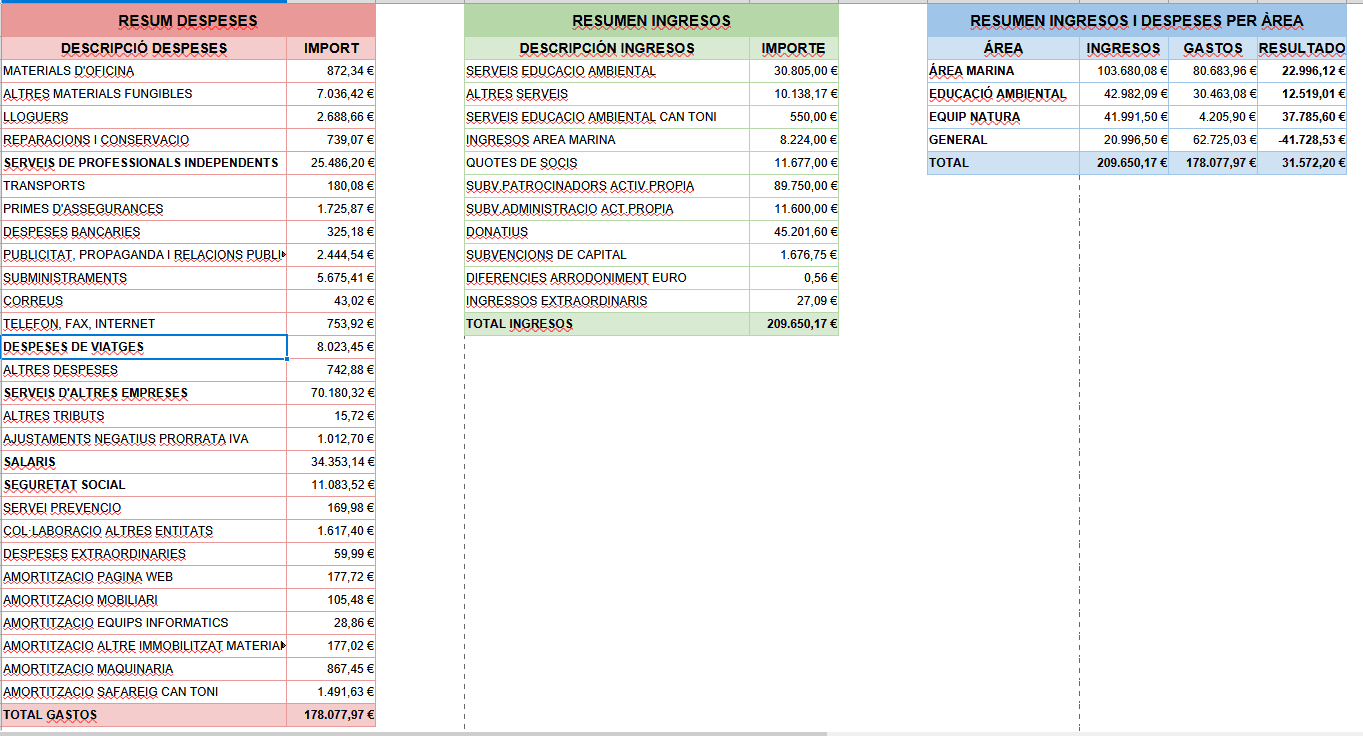Viewport: 1363px width, 736px height.
Task: Select the DONATIUS description cell
Action: tap(607, 232)
